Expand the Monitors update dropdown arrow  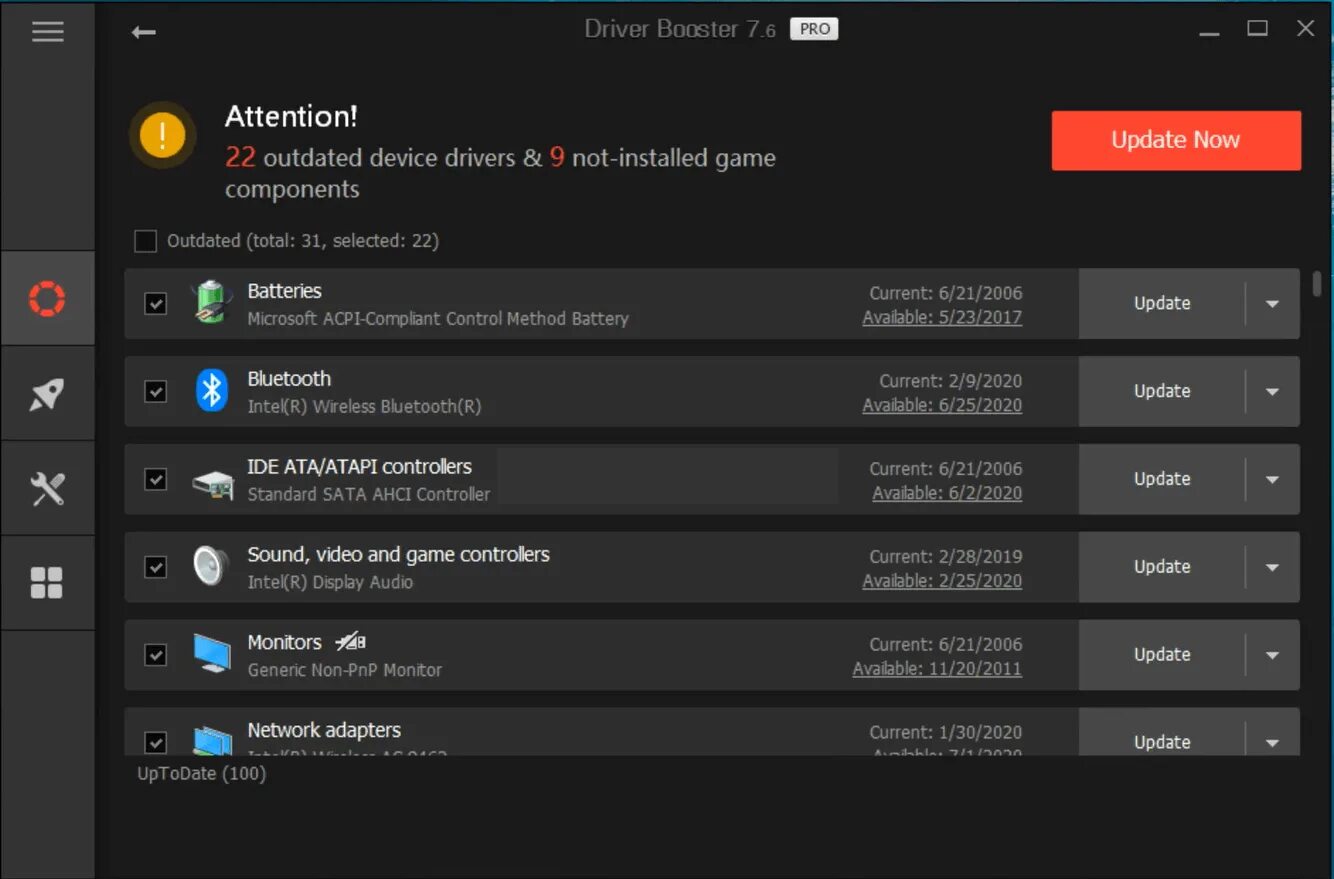click(1272, 655)
